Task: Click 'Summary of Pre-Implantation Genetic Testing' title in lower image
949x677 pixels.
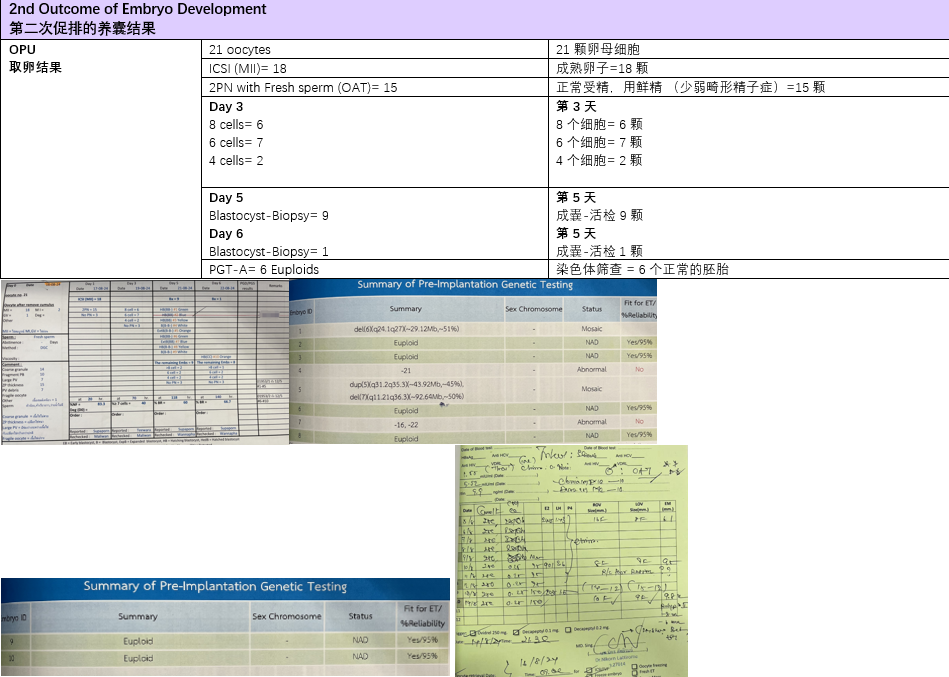Action: pyautogui.click(x=215, y=586)
